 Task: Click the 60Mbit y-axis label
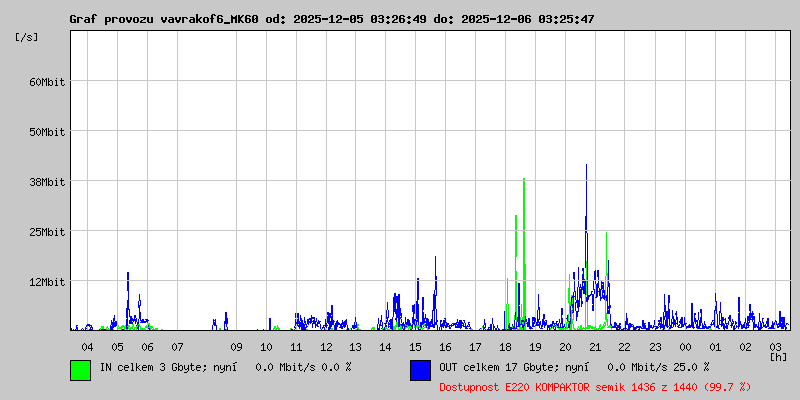(x=46, y=82)
